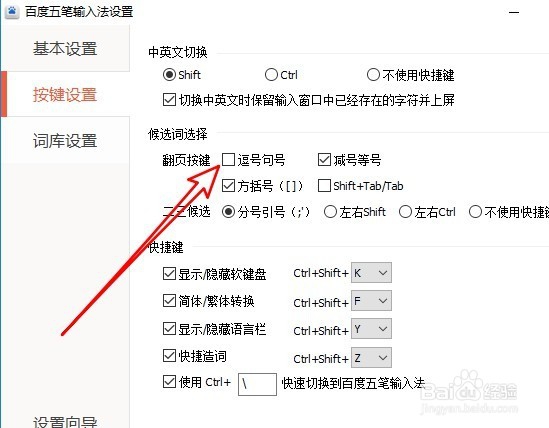The height and width of the screenshot is (428, 549).
Task: Expand the Y hotkey dropdown for language bar
Action: point(371,329)
